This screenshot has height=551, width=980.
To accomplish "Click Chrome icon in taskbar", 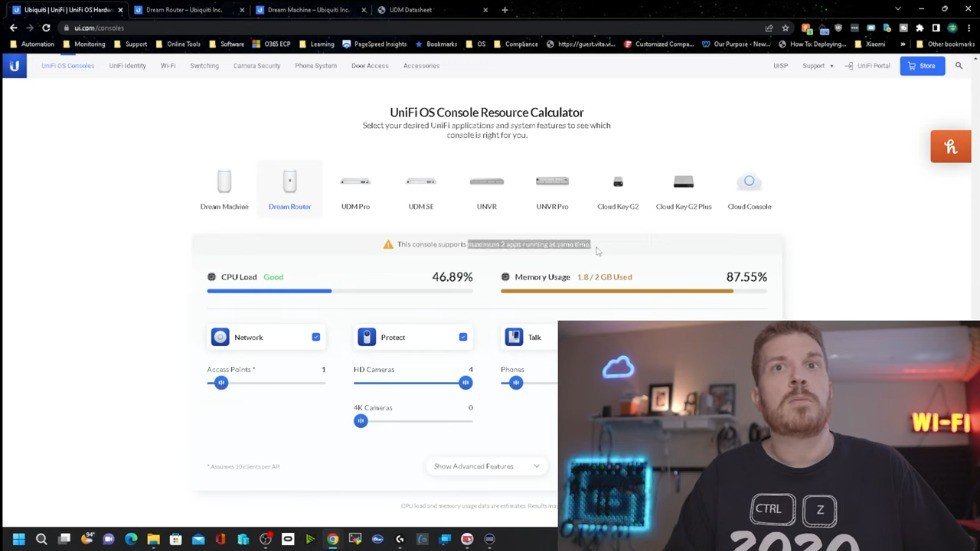I will [x=332, y=539].
